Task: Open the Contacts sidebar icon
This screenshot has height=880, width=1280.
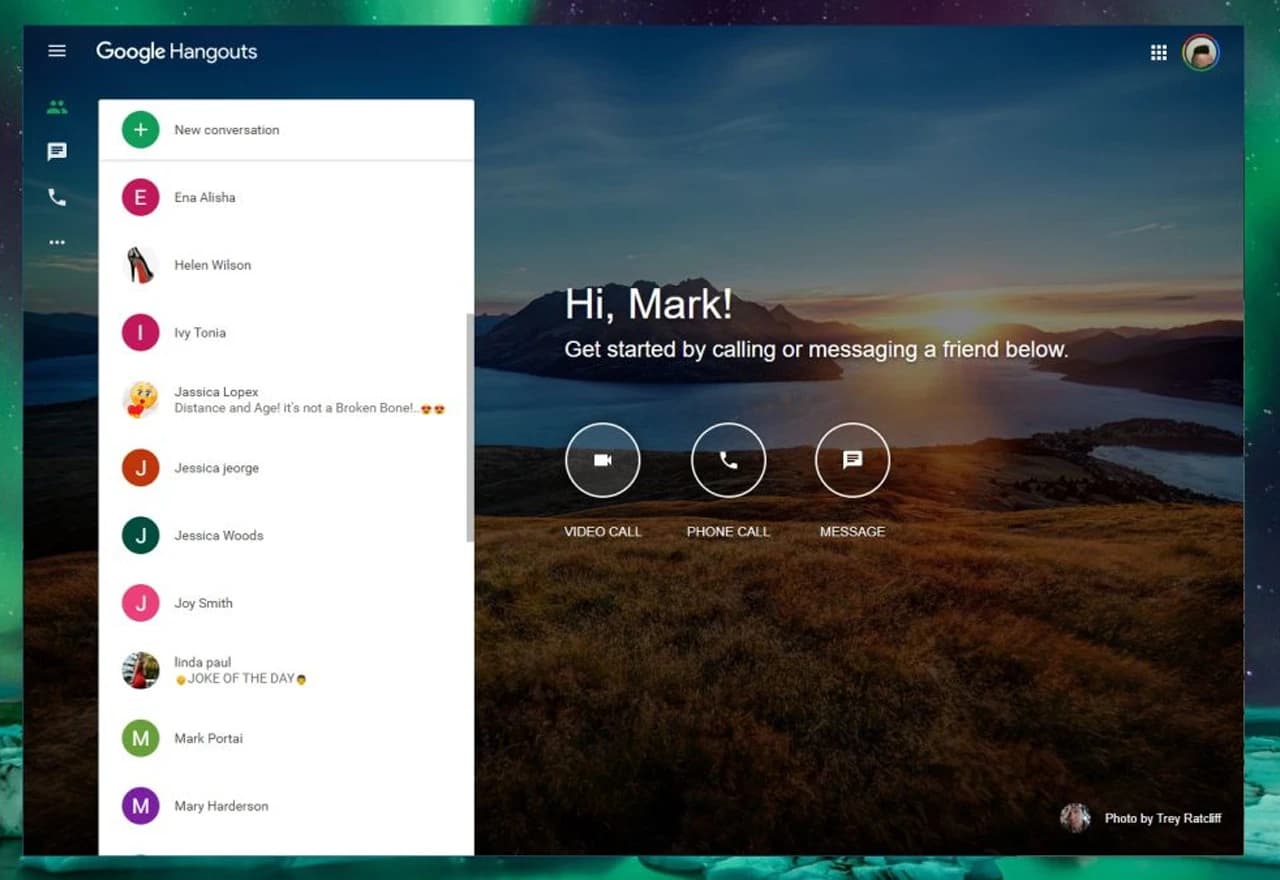Action: pyautogui.click(x=57, y=107)
